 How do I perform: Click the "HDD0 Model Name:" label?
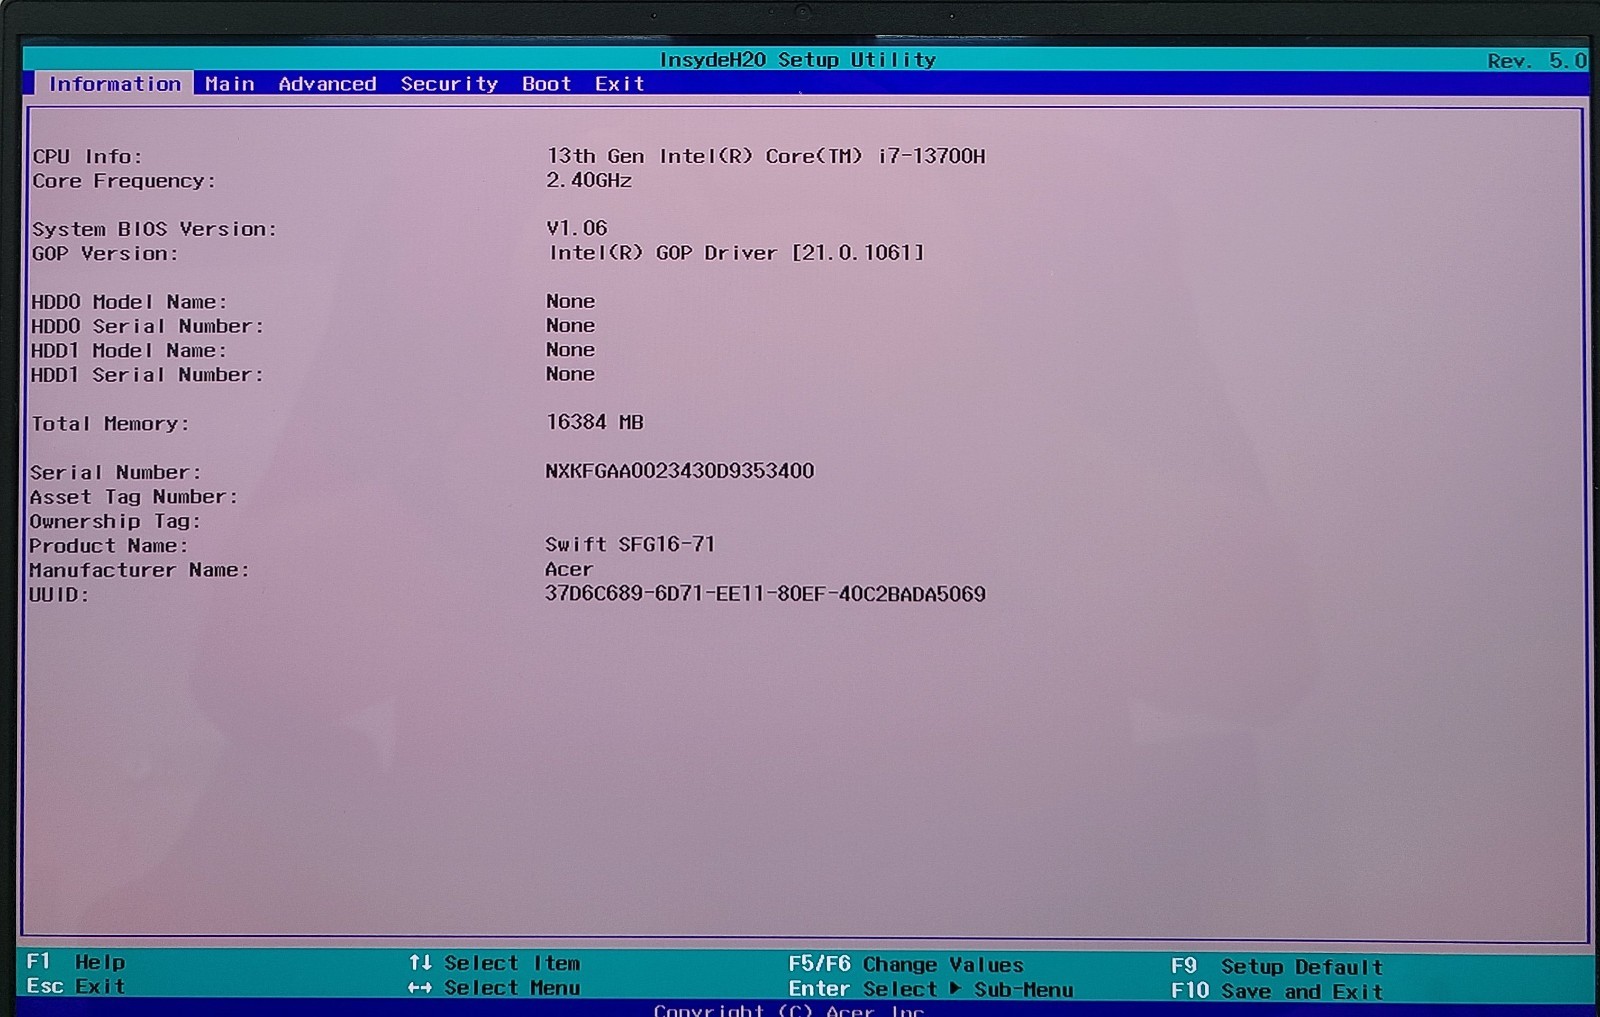pyautogui.click(x=129, y=302)
